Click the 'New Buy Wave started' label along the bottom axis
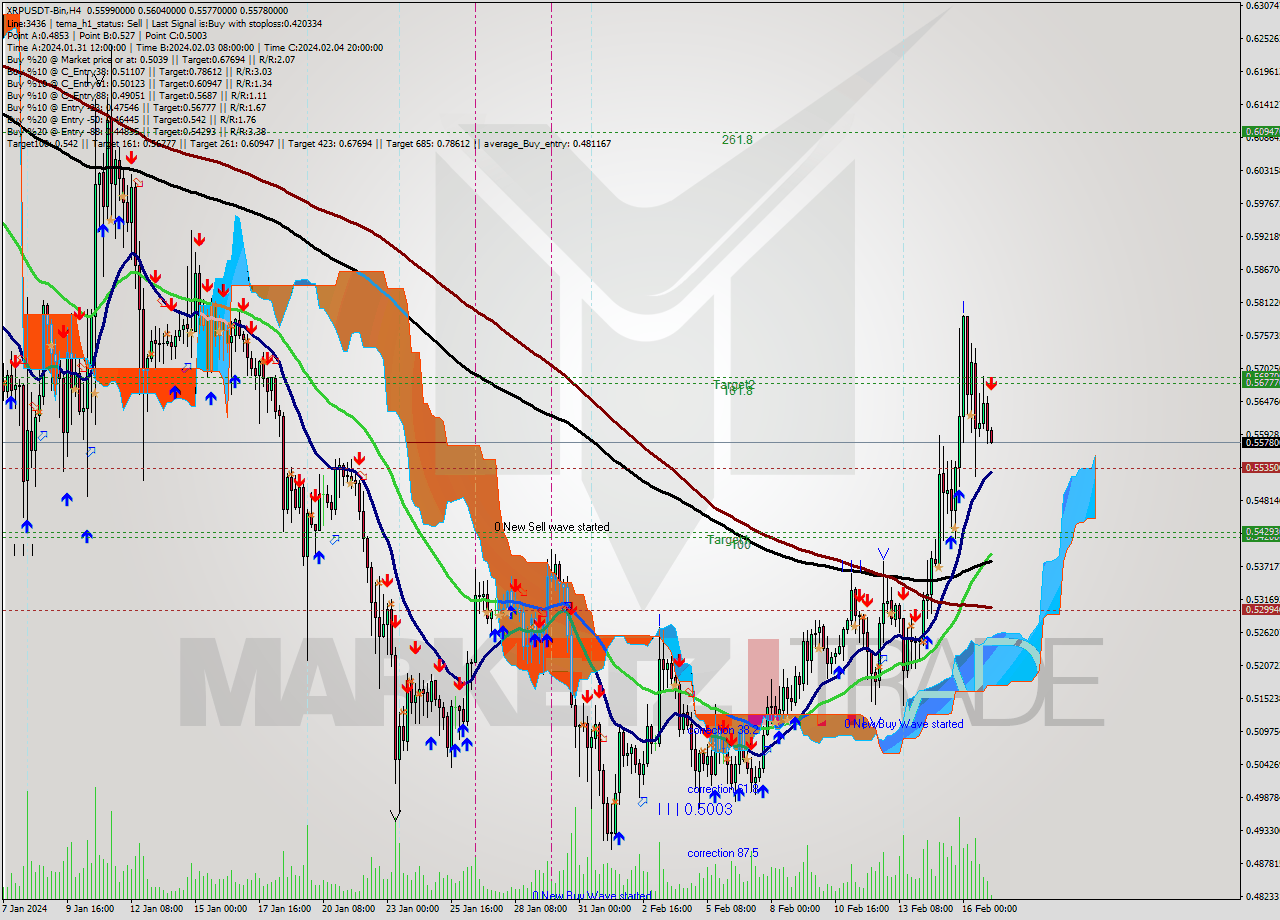 592,896
